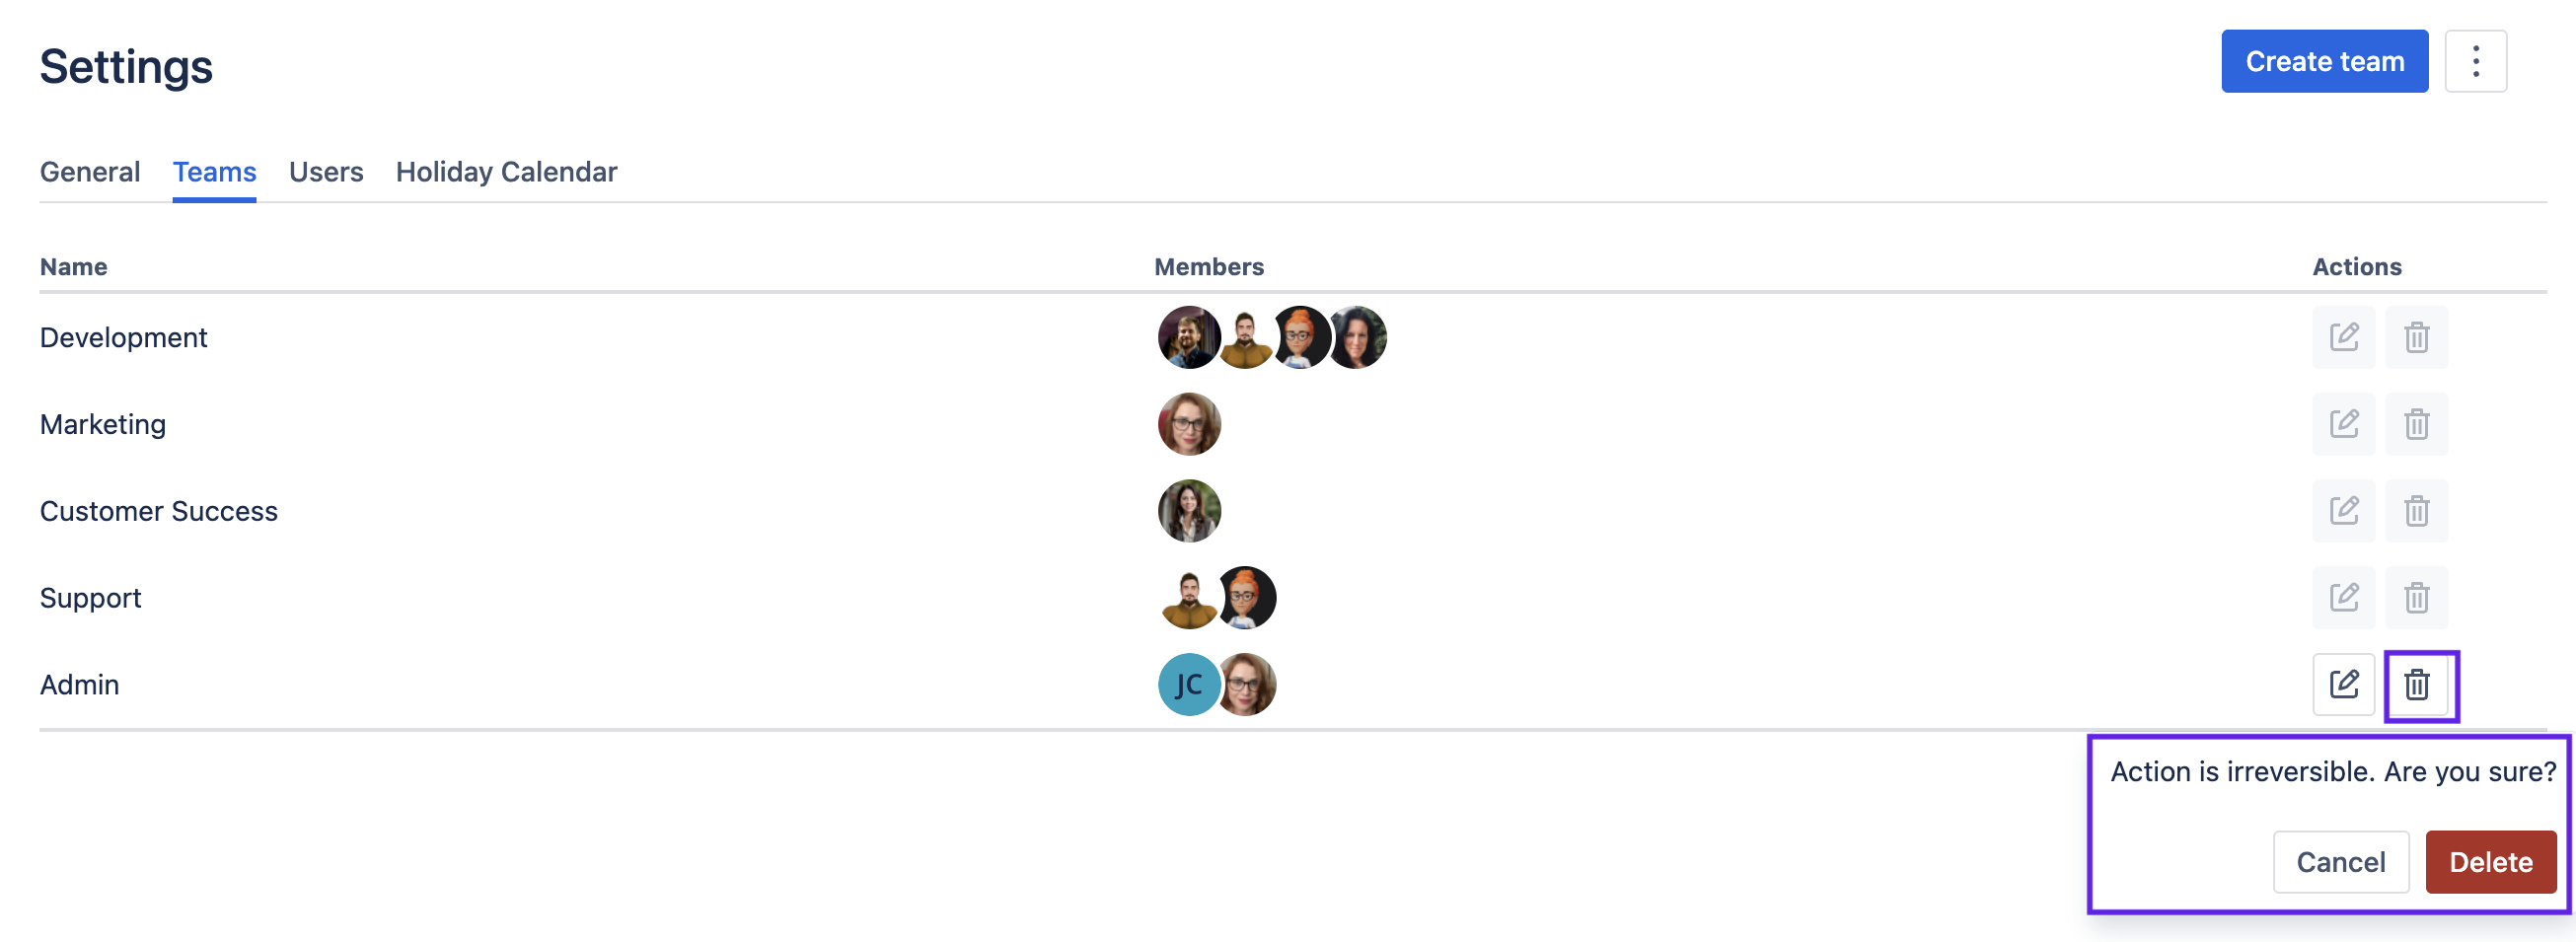Switch to the General tab
This screenshot has height=942, width=2576.
pos(90,172)
